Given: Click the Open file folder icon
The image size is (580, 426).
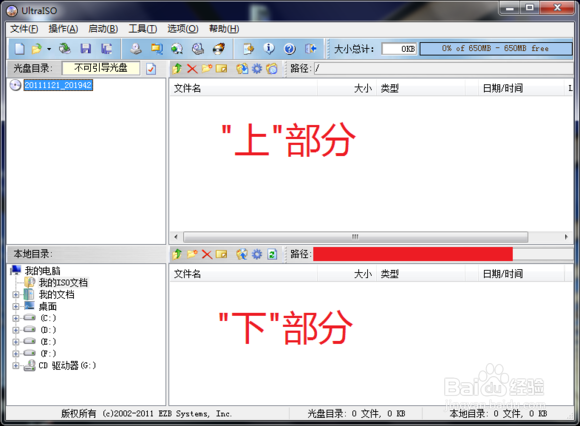Looking at the screenshot, I should pos(37,48).
